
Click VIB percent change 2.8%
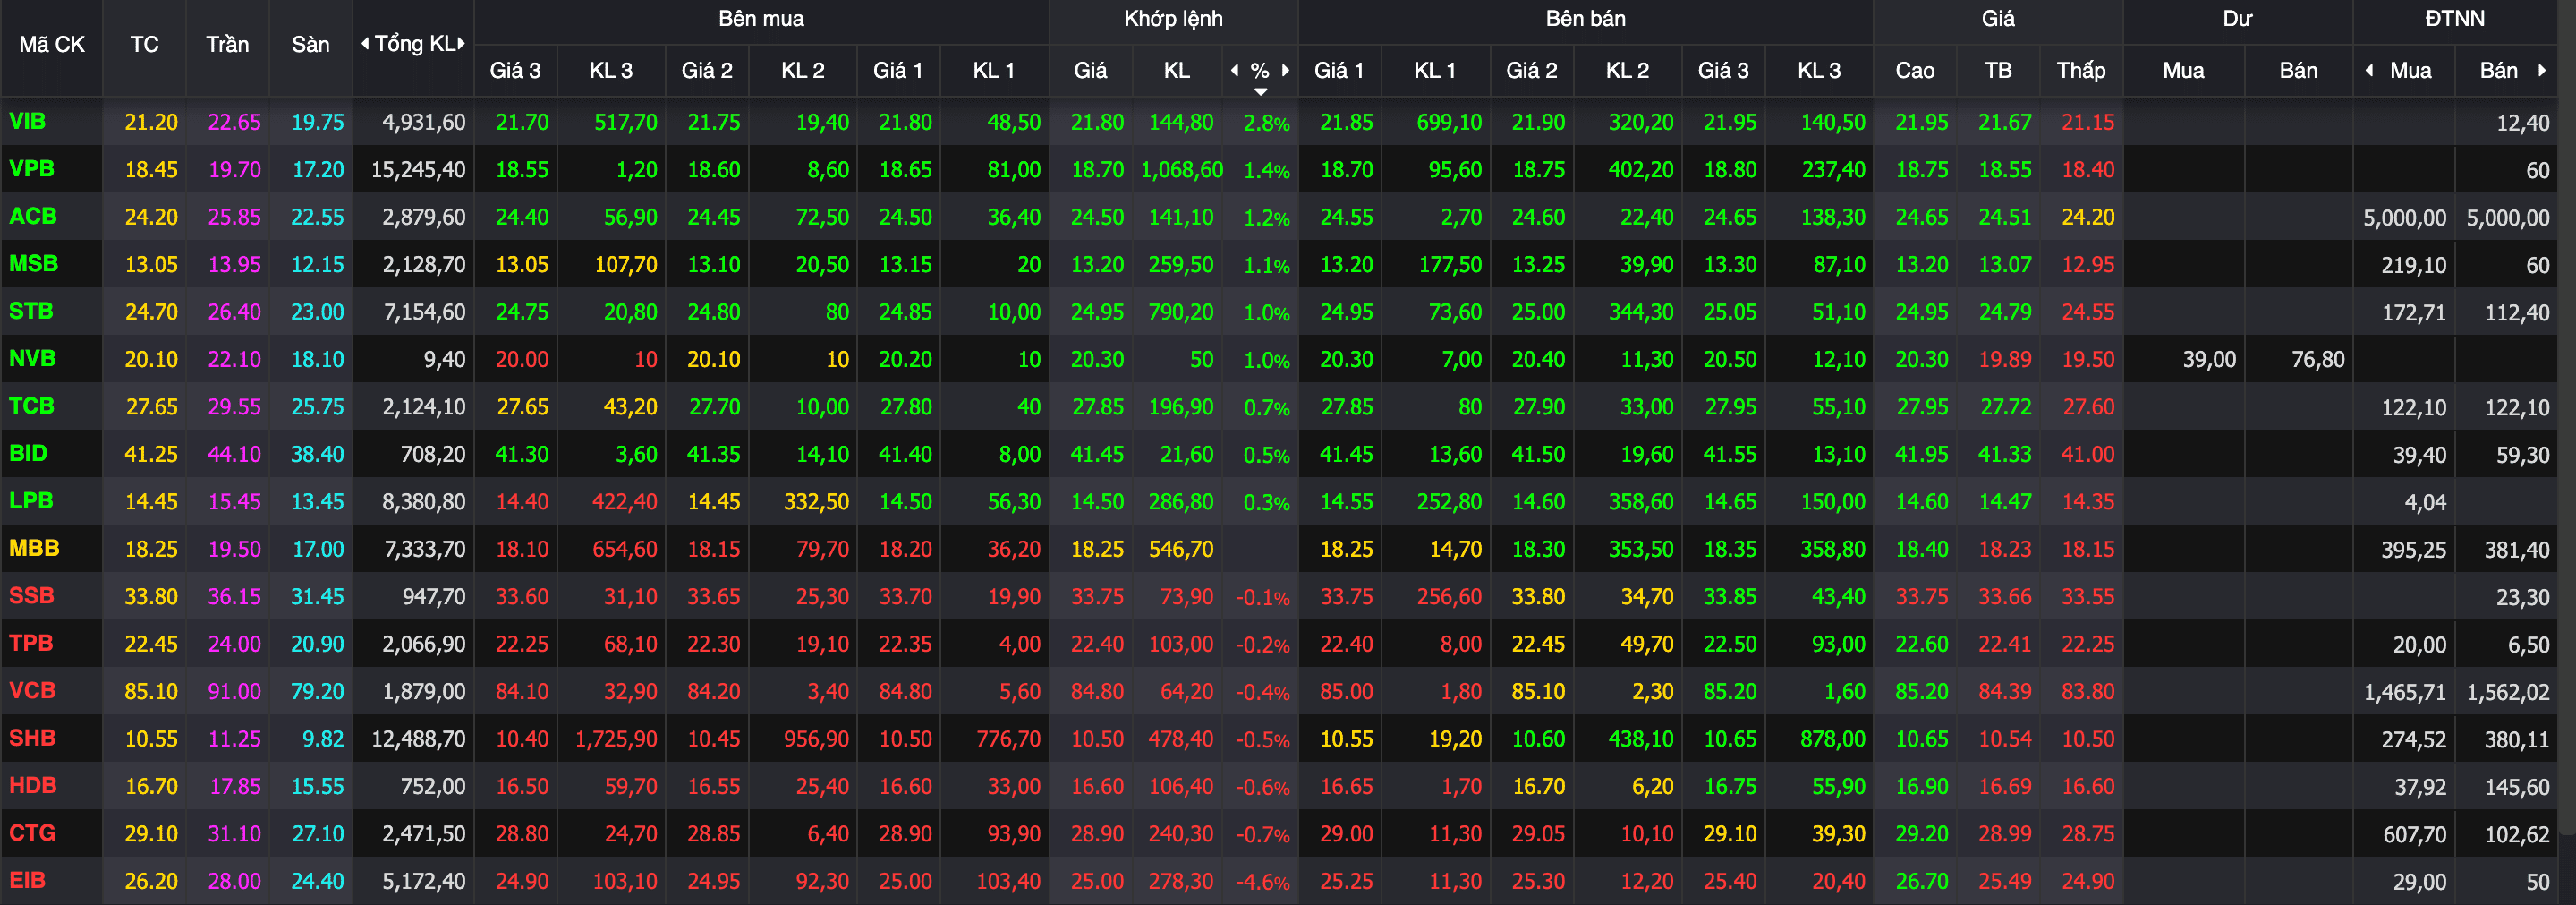click(x=1266, y=123)
